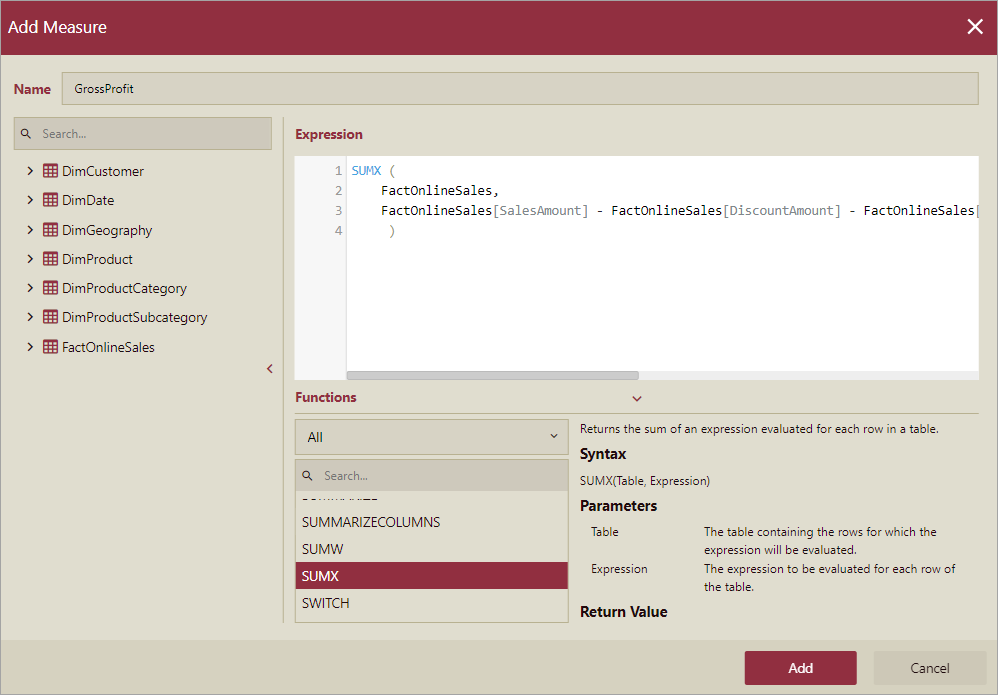Expand the DimProductSubcategory tree node

tap(31, 317)
